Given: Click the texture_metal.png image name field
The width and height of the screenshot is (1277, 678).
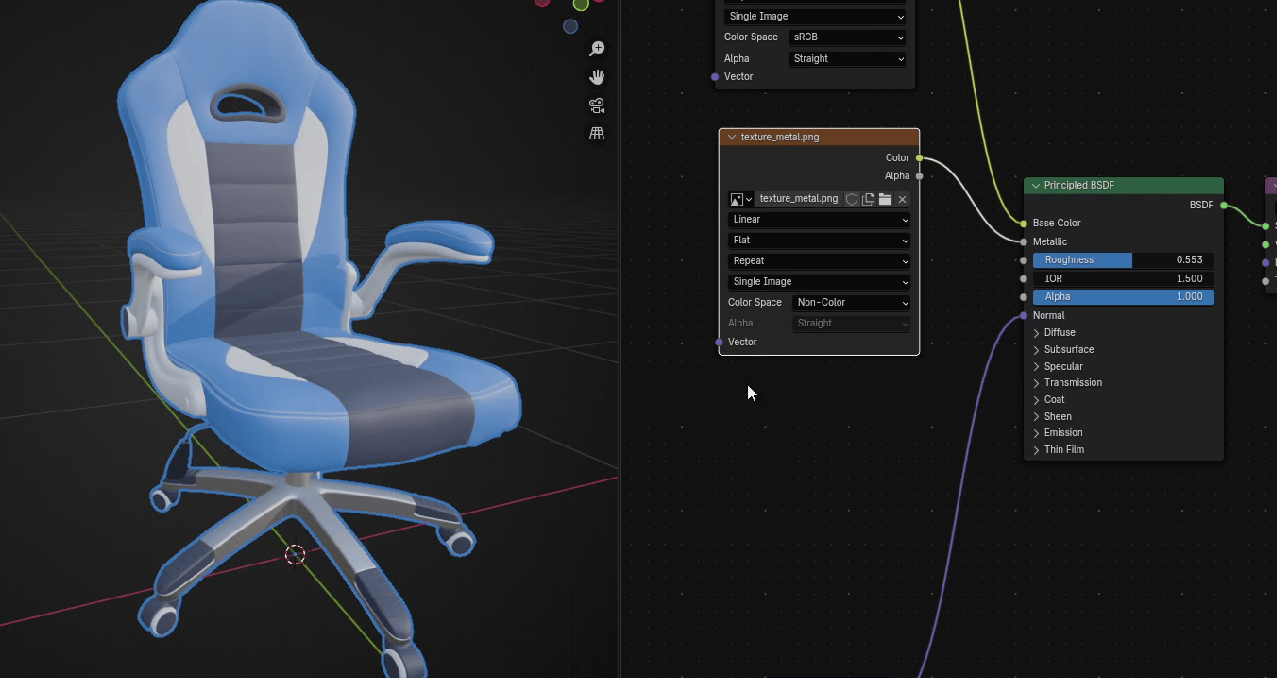Looking at the screenshot, I should [798, 199].
